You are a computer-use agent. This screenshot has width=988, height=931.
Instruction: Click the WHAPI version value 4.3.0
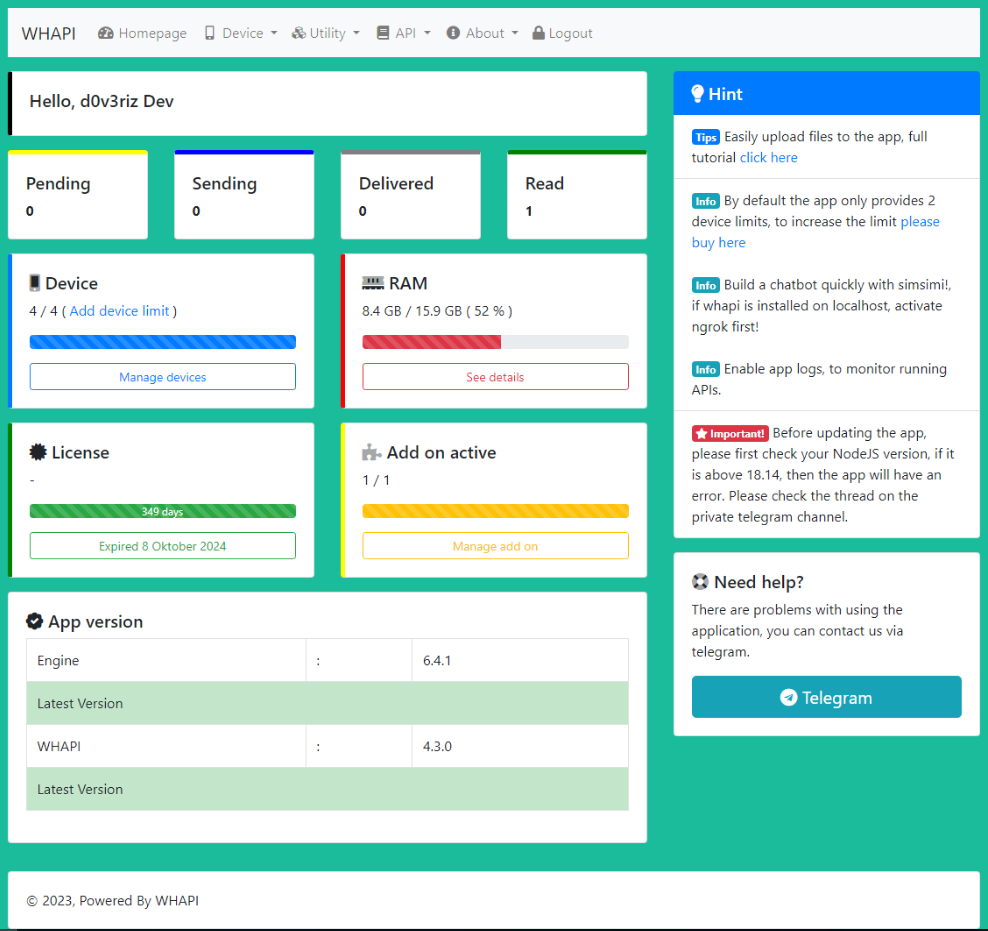coord(437,746)
